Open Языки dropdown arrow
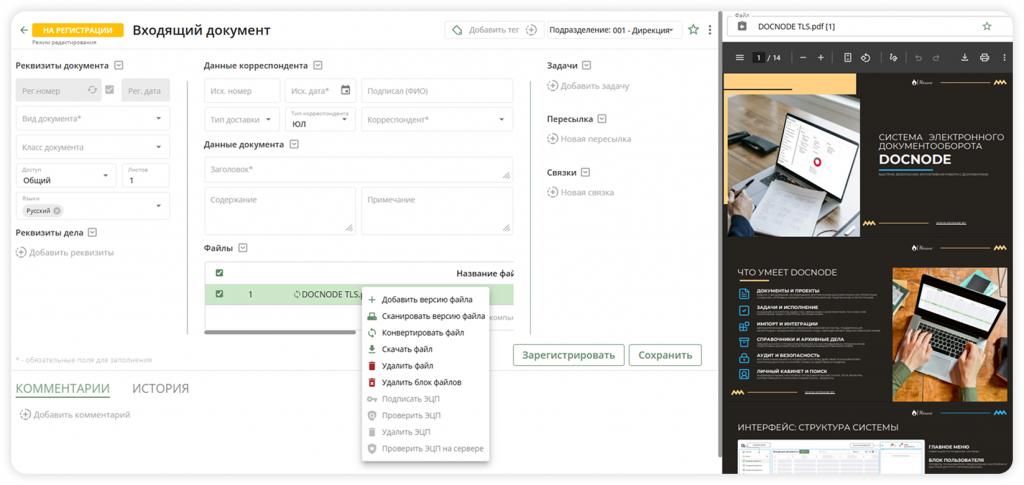 click(x=159, y=206)
